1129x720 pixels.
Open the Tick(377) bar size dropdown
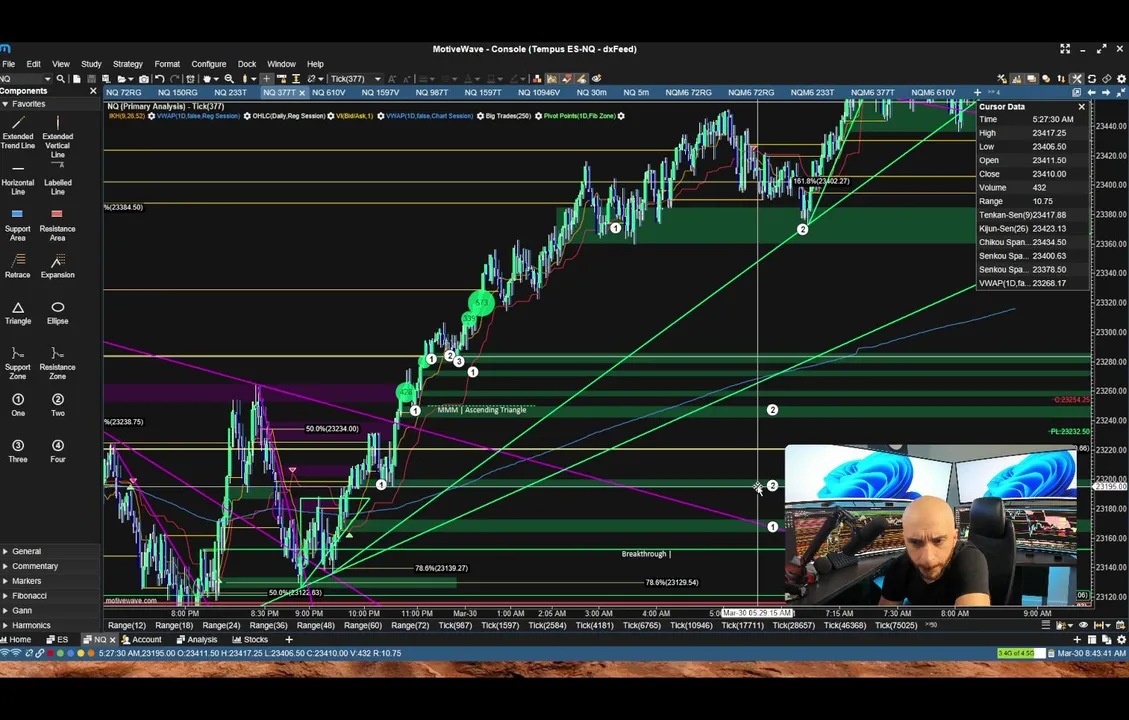click(x=377, y=78)
